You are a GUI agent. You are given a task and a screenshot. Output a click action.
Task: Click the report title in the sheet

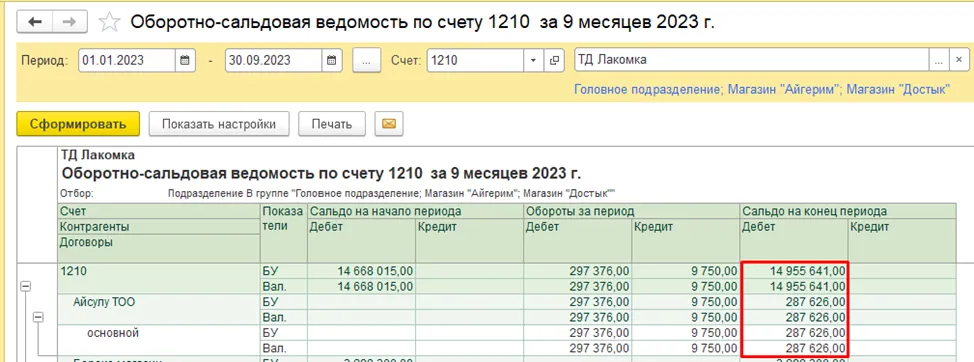322,172
